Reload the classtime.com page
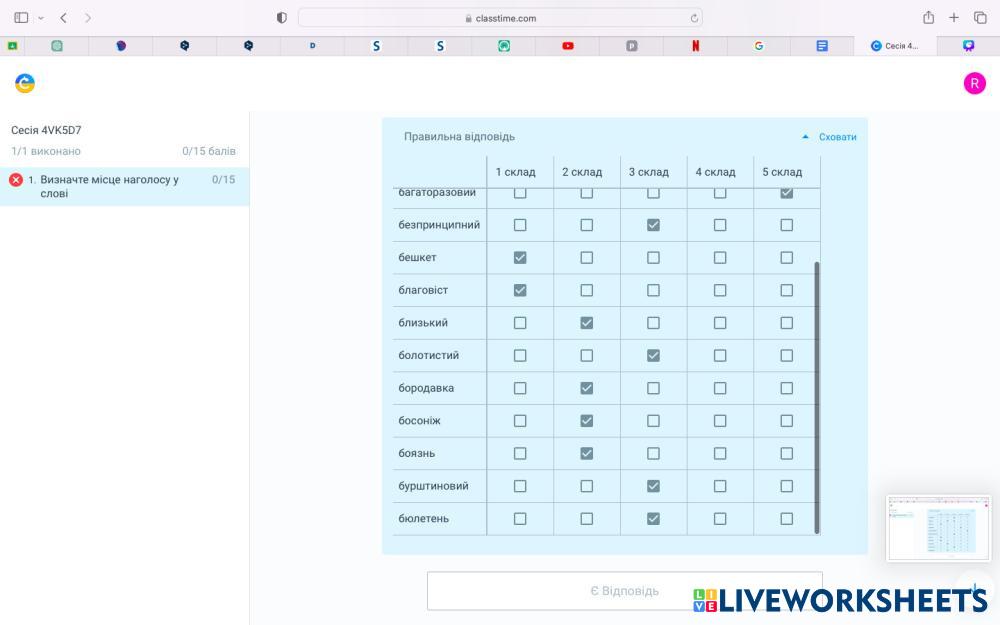Viewport: 1000px width, 625px height. (694, 18)
